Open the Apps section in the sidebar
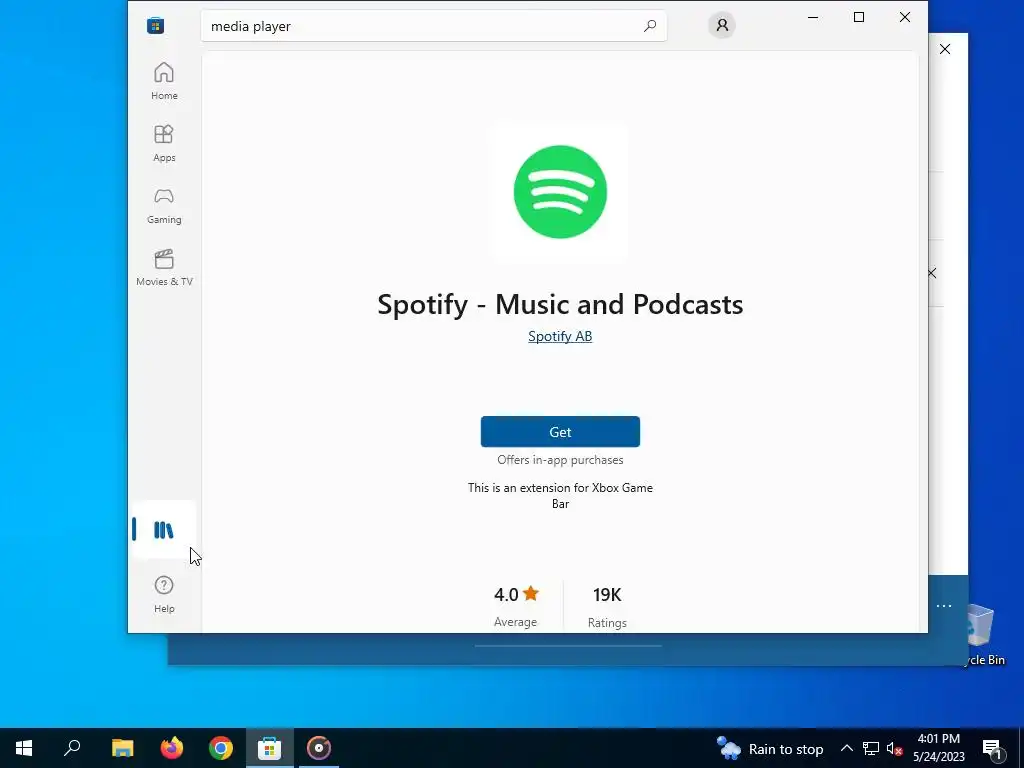Viewport: 1024px width, 768px height. coord(164,144)
